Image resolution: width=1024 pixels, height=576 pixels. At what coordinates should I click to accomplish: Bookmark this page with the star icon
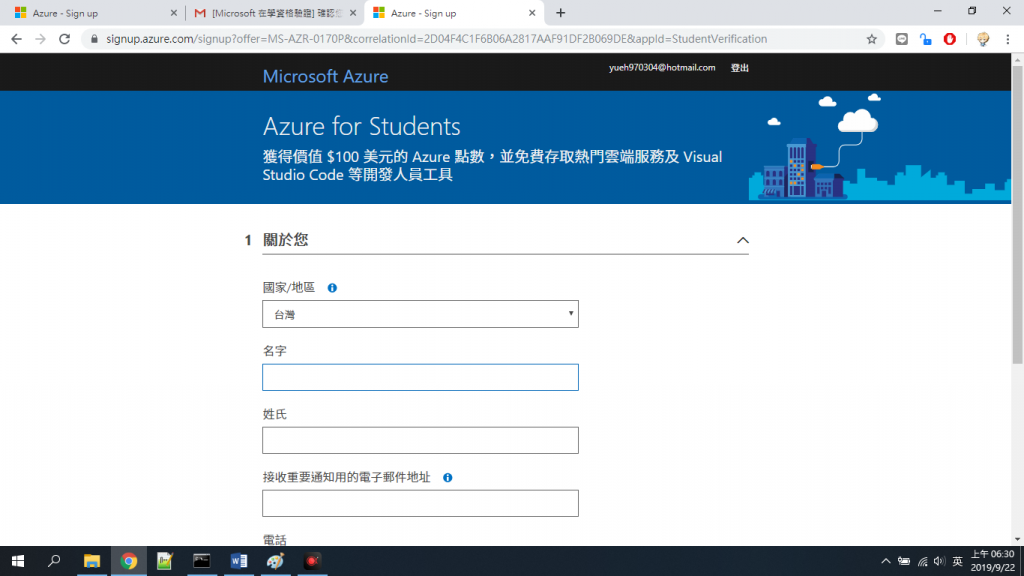click(871, 39)
